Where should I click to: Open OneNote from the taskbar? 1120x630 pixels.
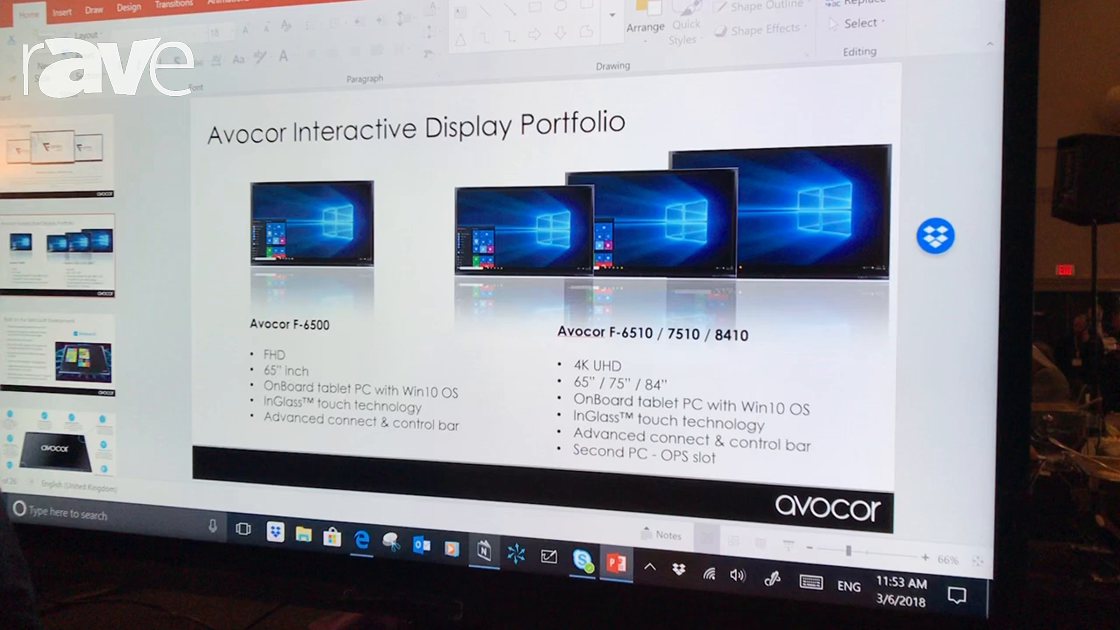click(484, 551)
